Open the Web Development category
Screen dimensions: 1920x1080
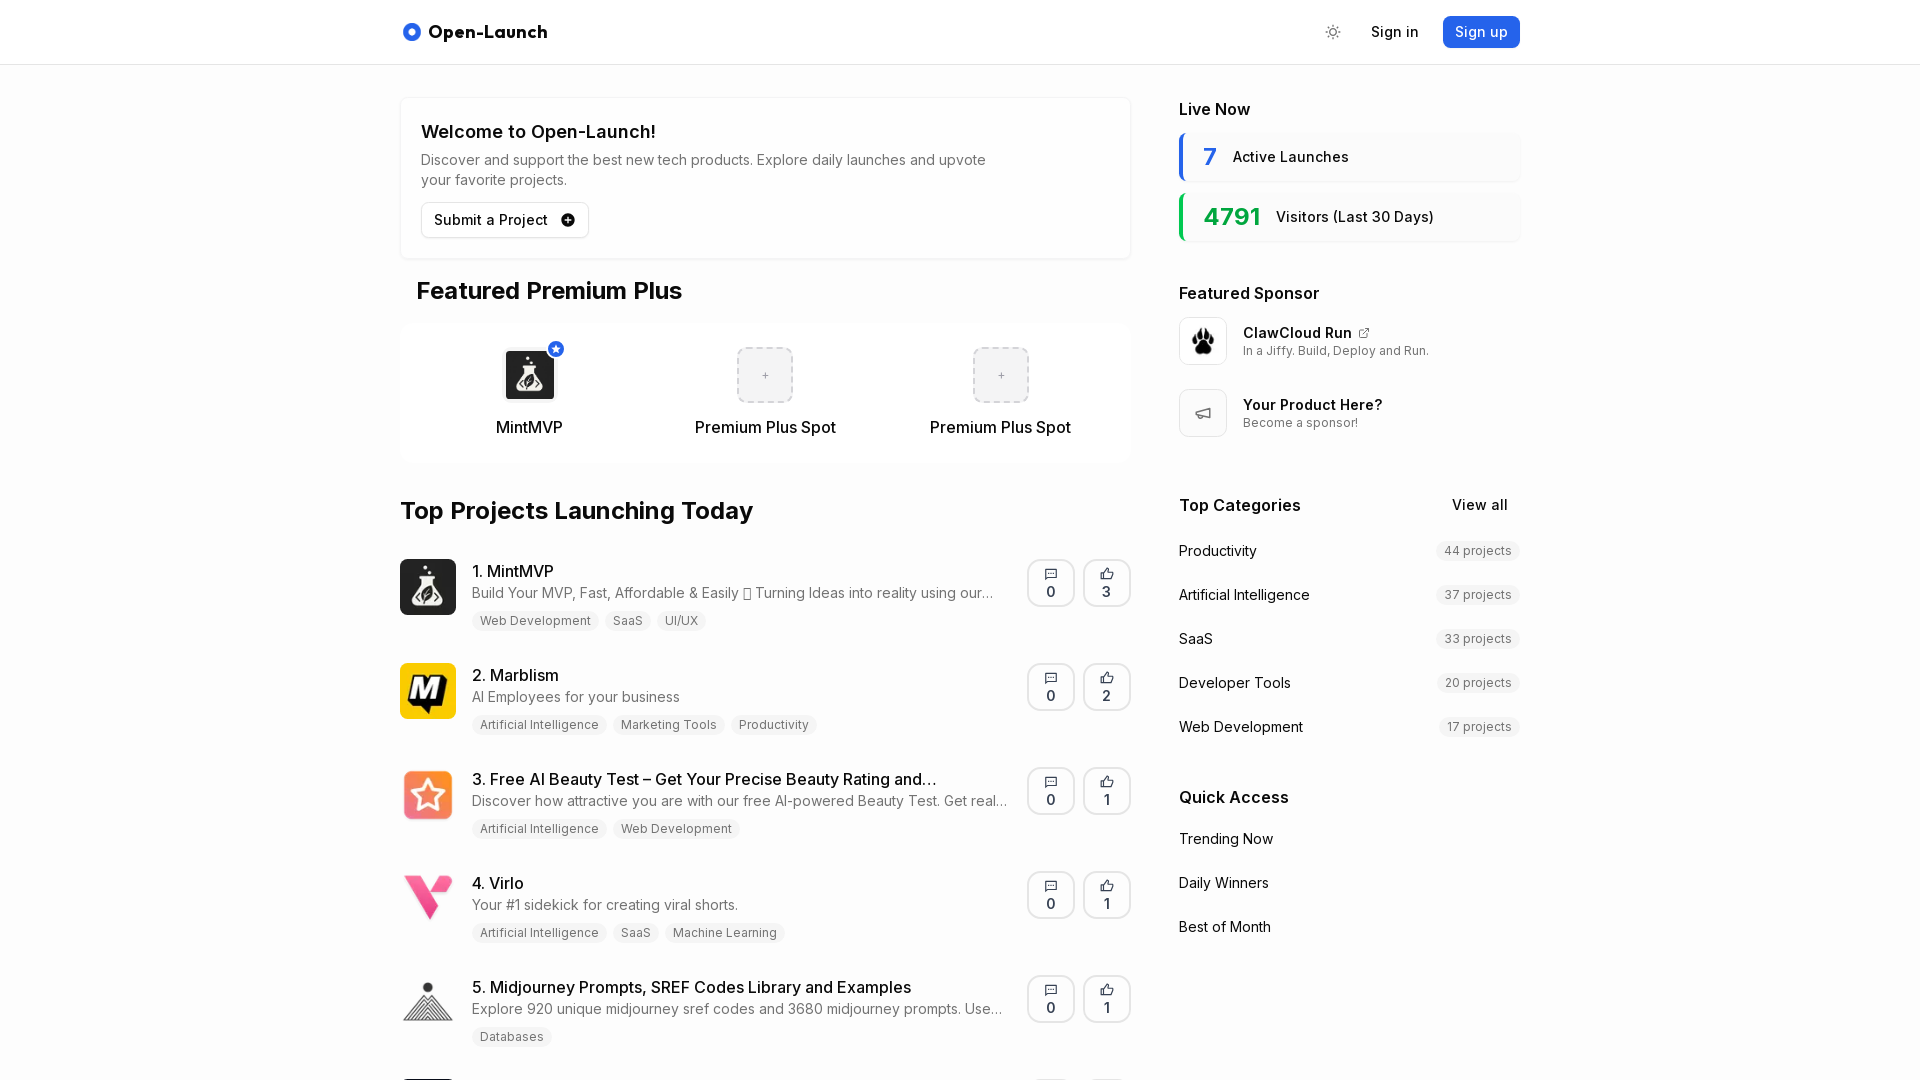[x=1240, y=727]
